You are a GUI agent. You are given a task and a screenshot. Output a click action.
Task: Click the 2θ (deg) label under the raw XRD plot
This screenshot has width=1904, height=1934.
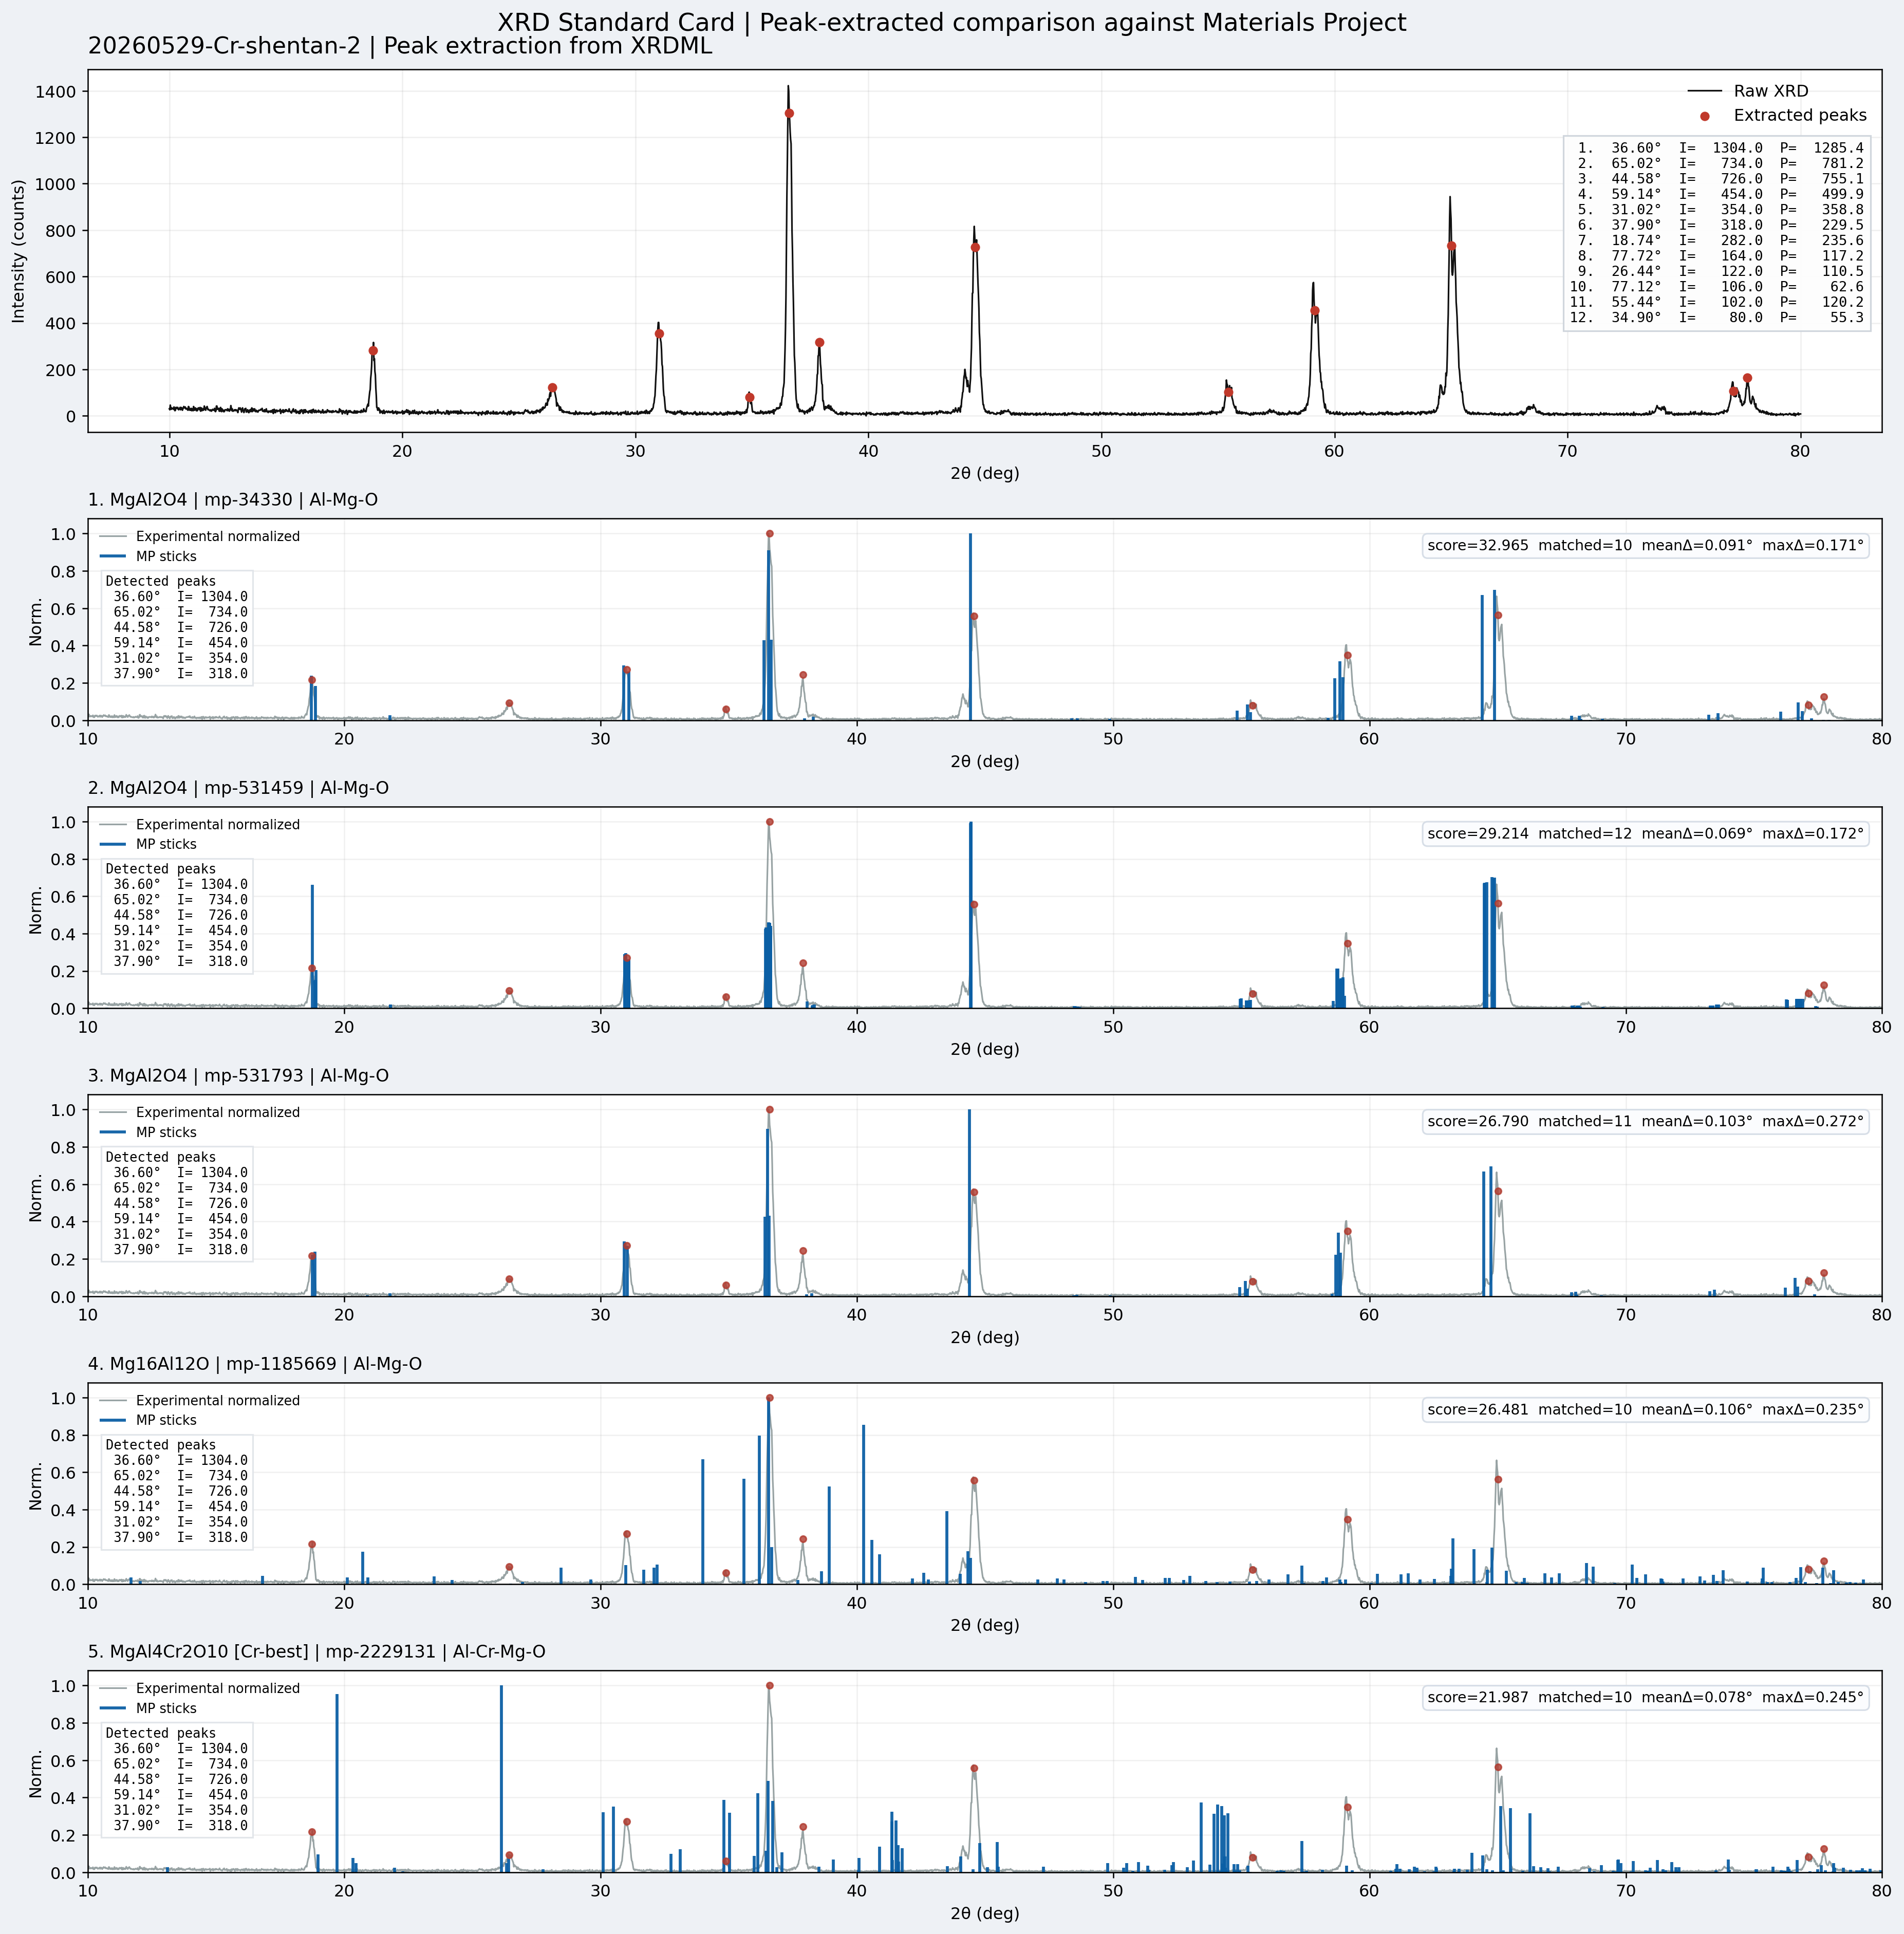coord(985,473)
